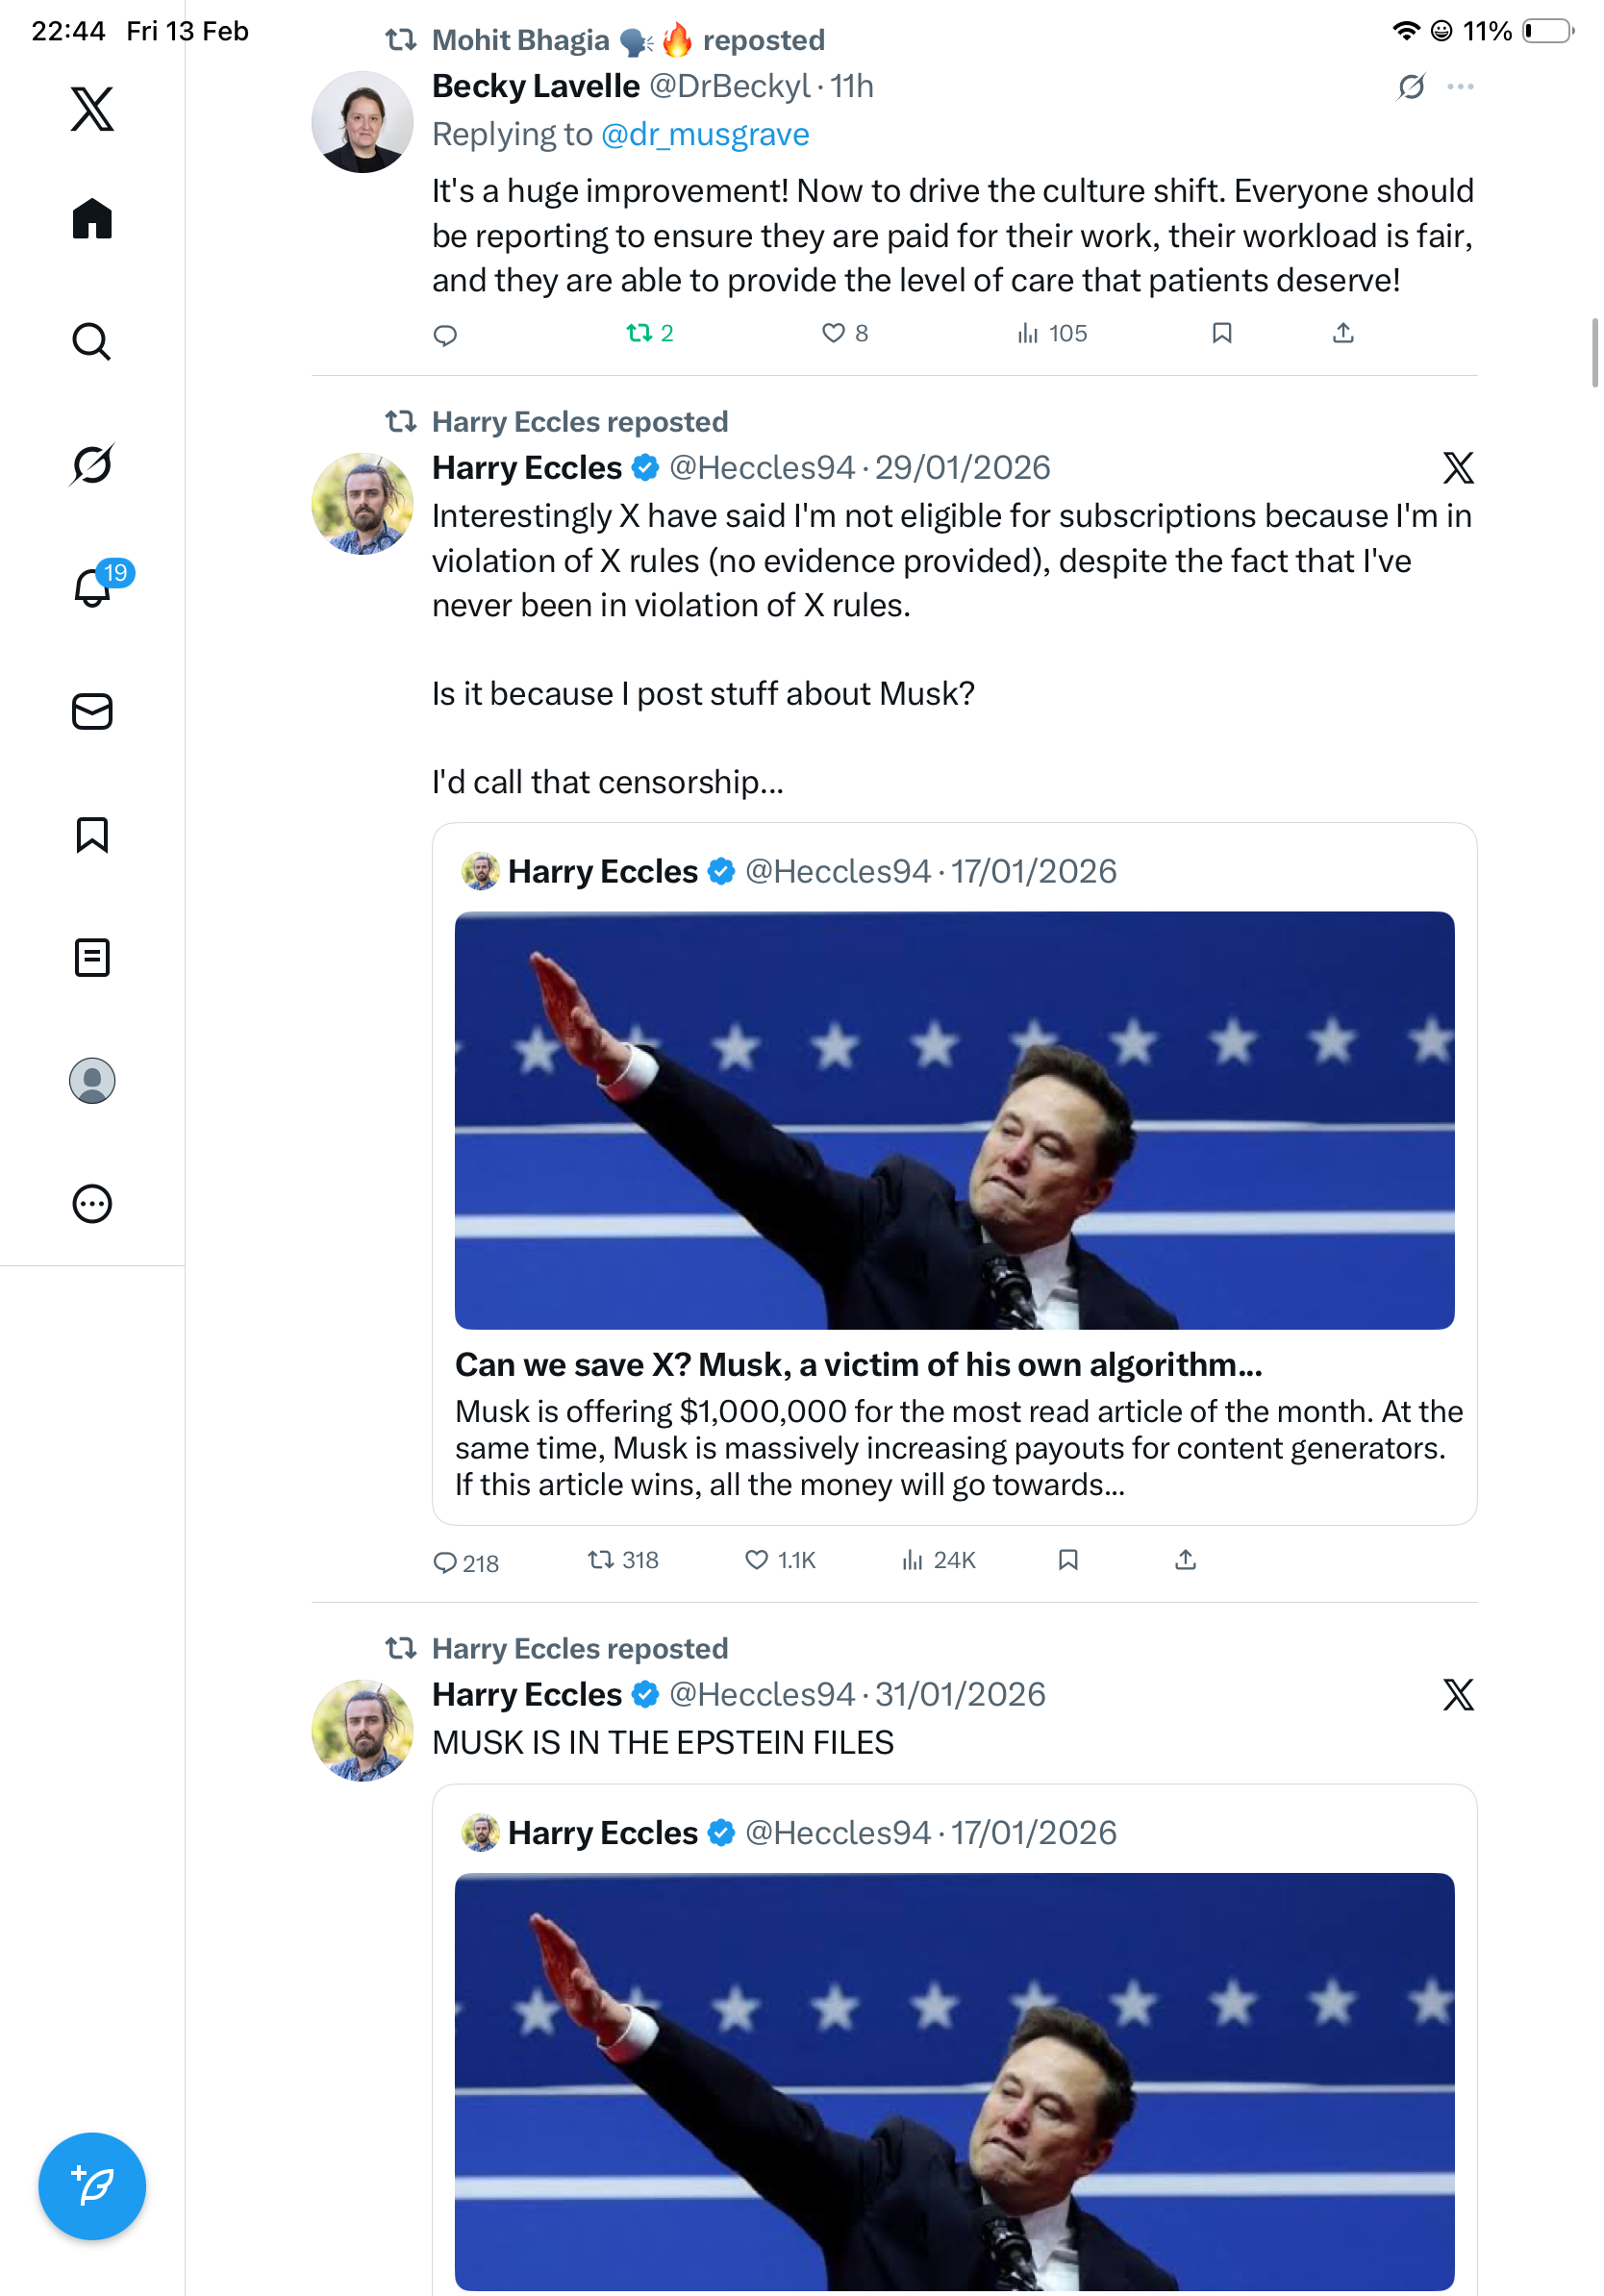Click the page scrollbar on right edge
Screen dimensions: 1604x2296
[x=1595, y=352]
